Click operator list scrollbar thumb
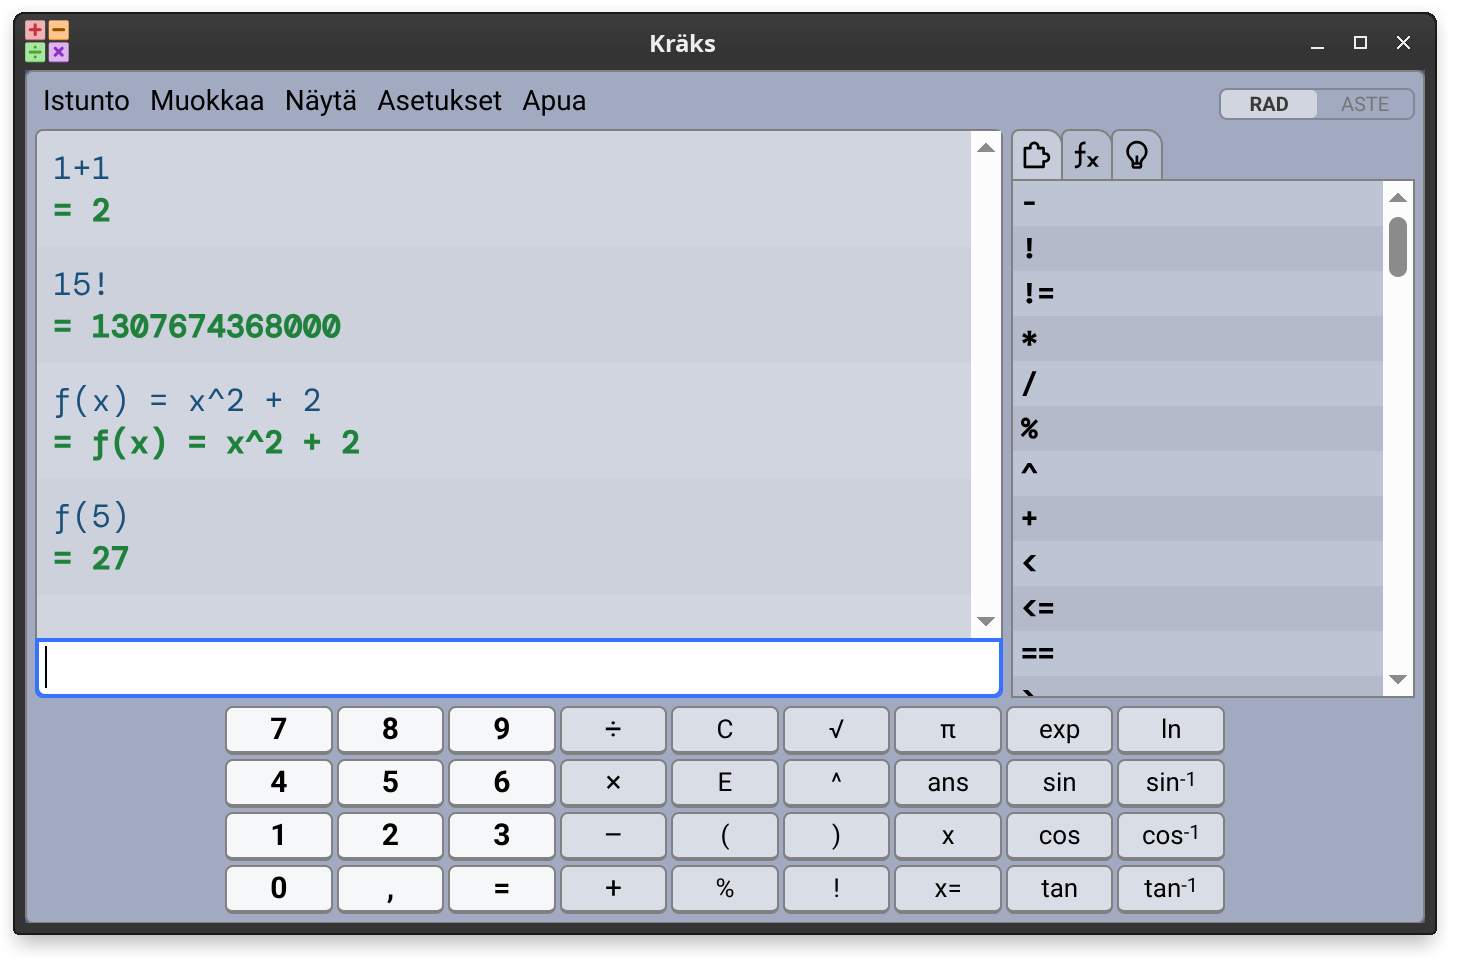Screen dimensions: 1465x964 pos(1398,246)
